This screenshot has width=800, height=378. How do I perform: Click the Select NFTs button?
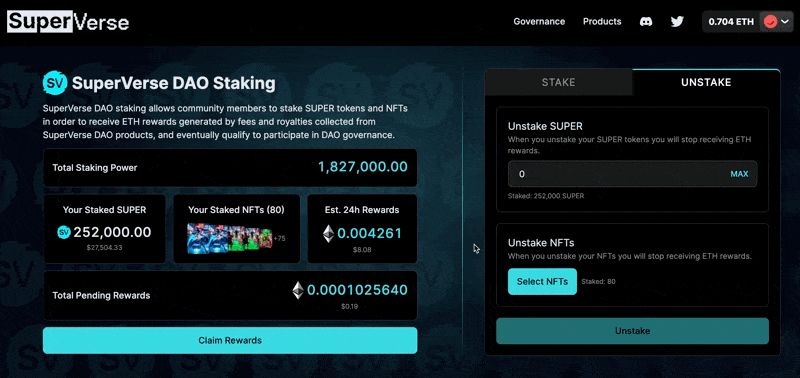tap(542, 282)
